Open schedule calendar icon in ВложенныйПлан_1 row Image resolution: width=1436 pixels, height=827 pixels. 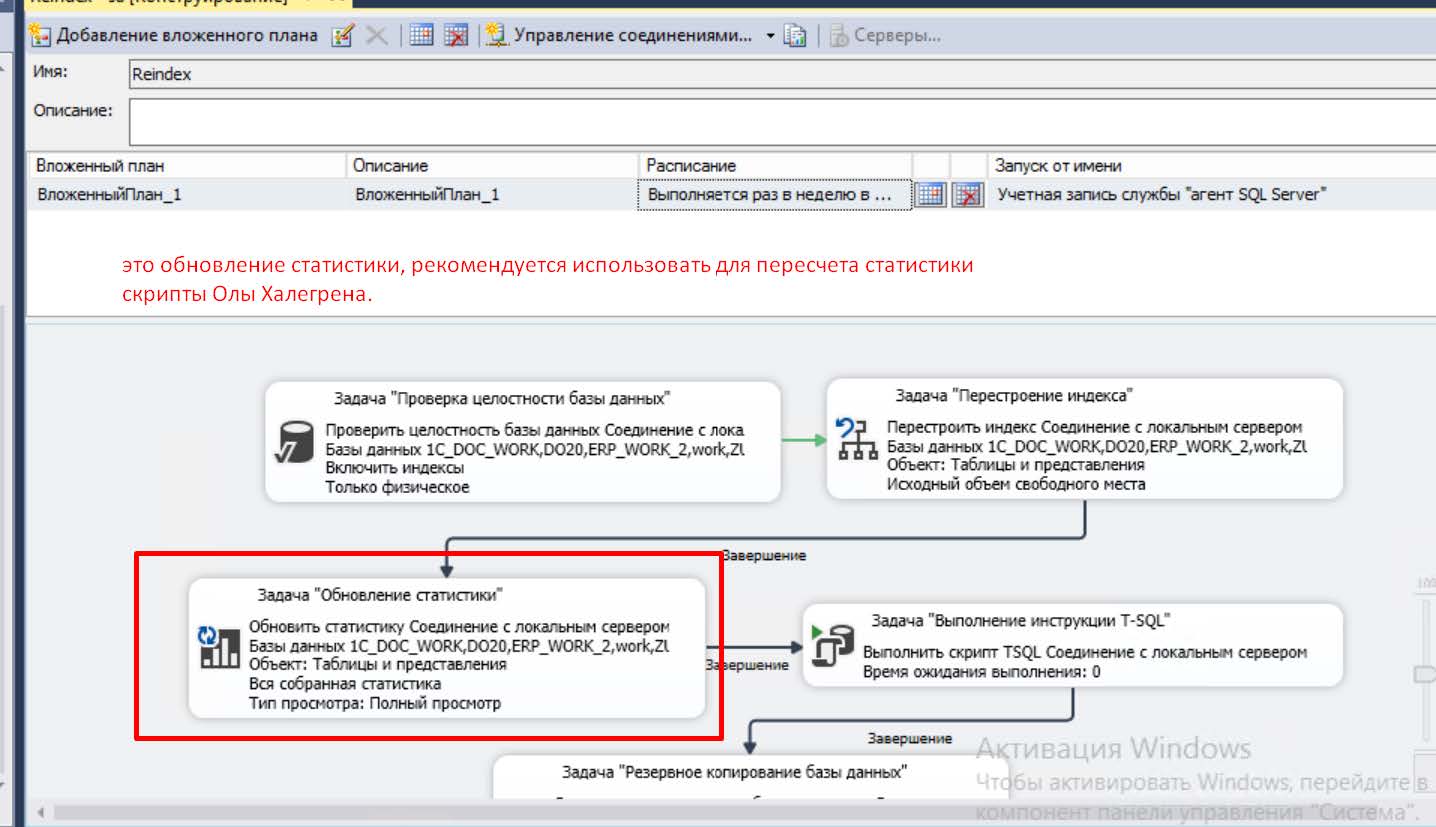[931, 195]
